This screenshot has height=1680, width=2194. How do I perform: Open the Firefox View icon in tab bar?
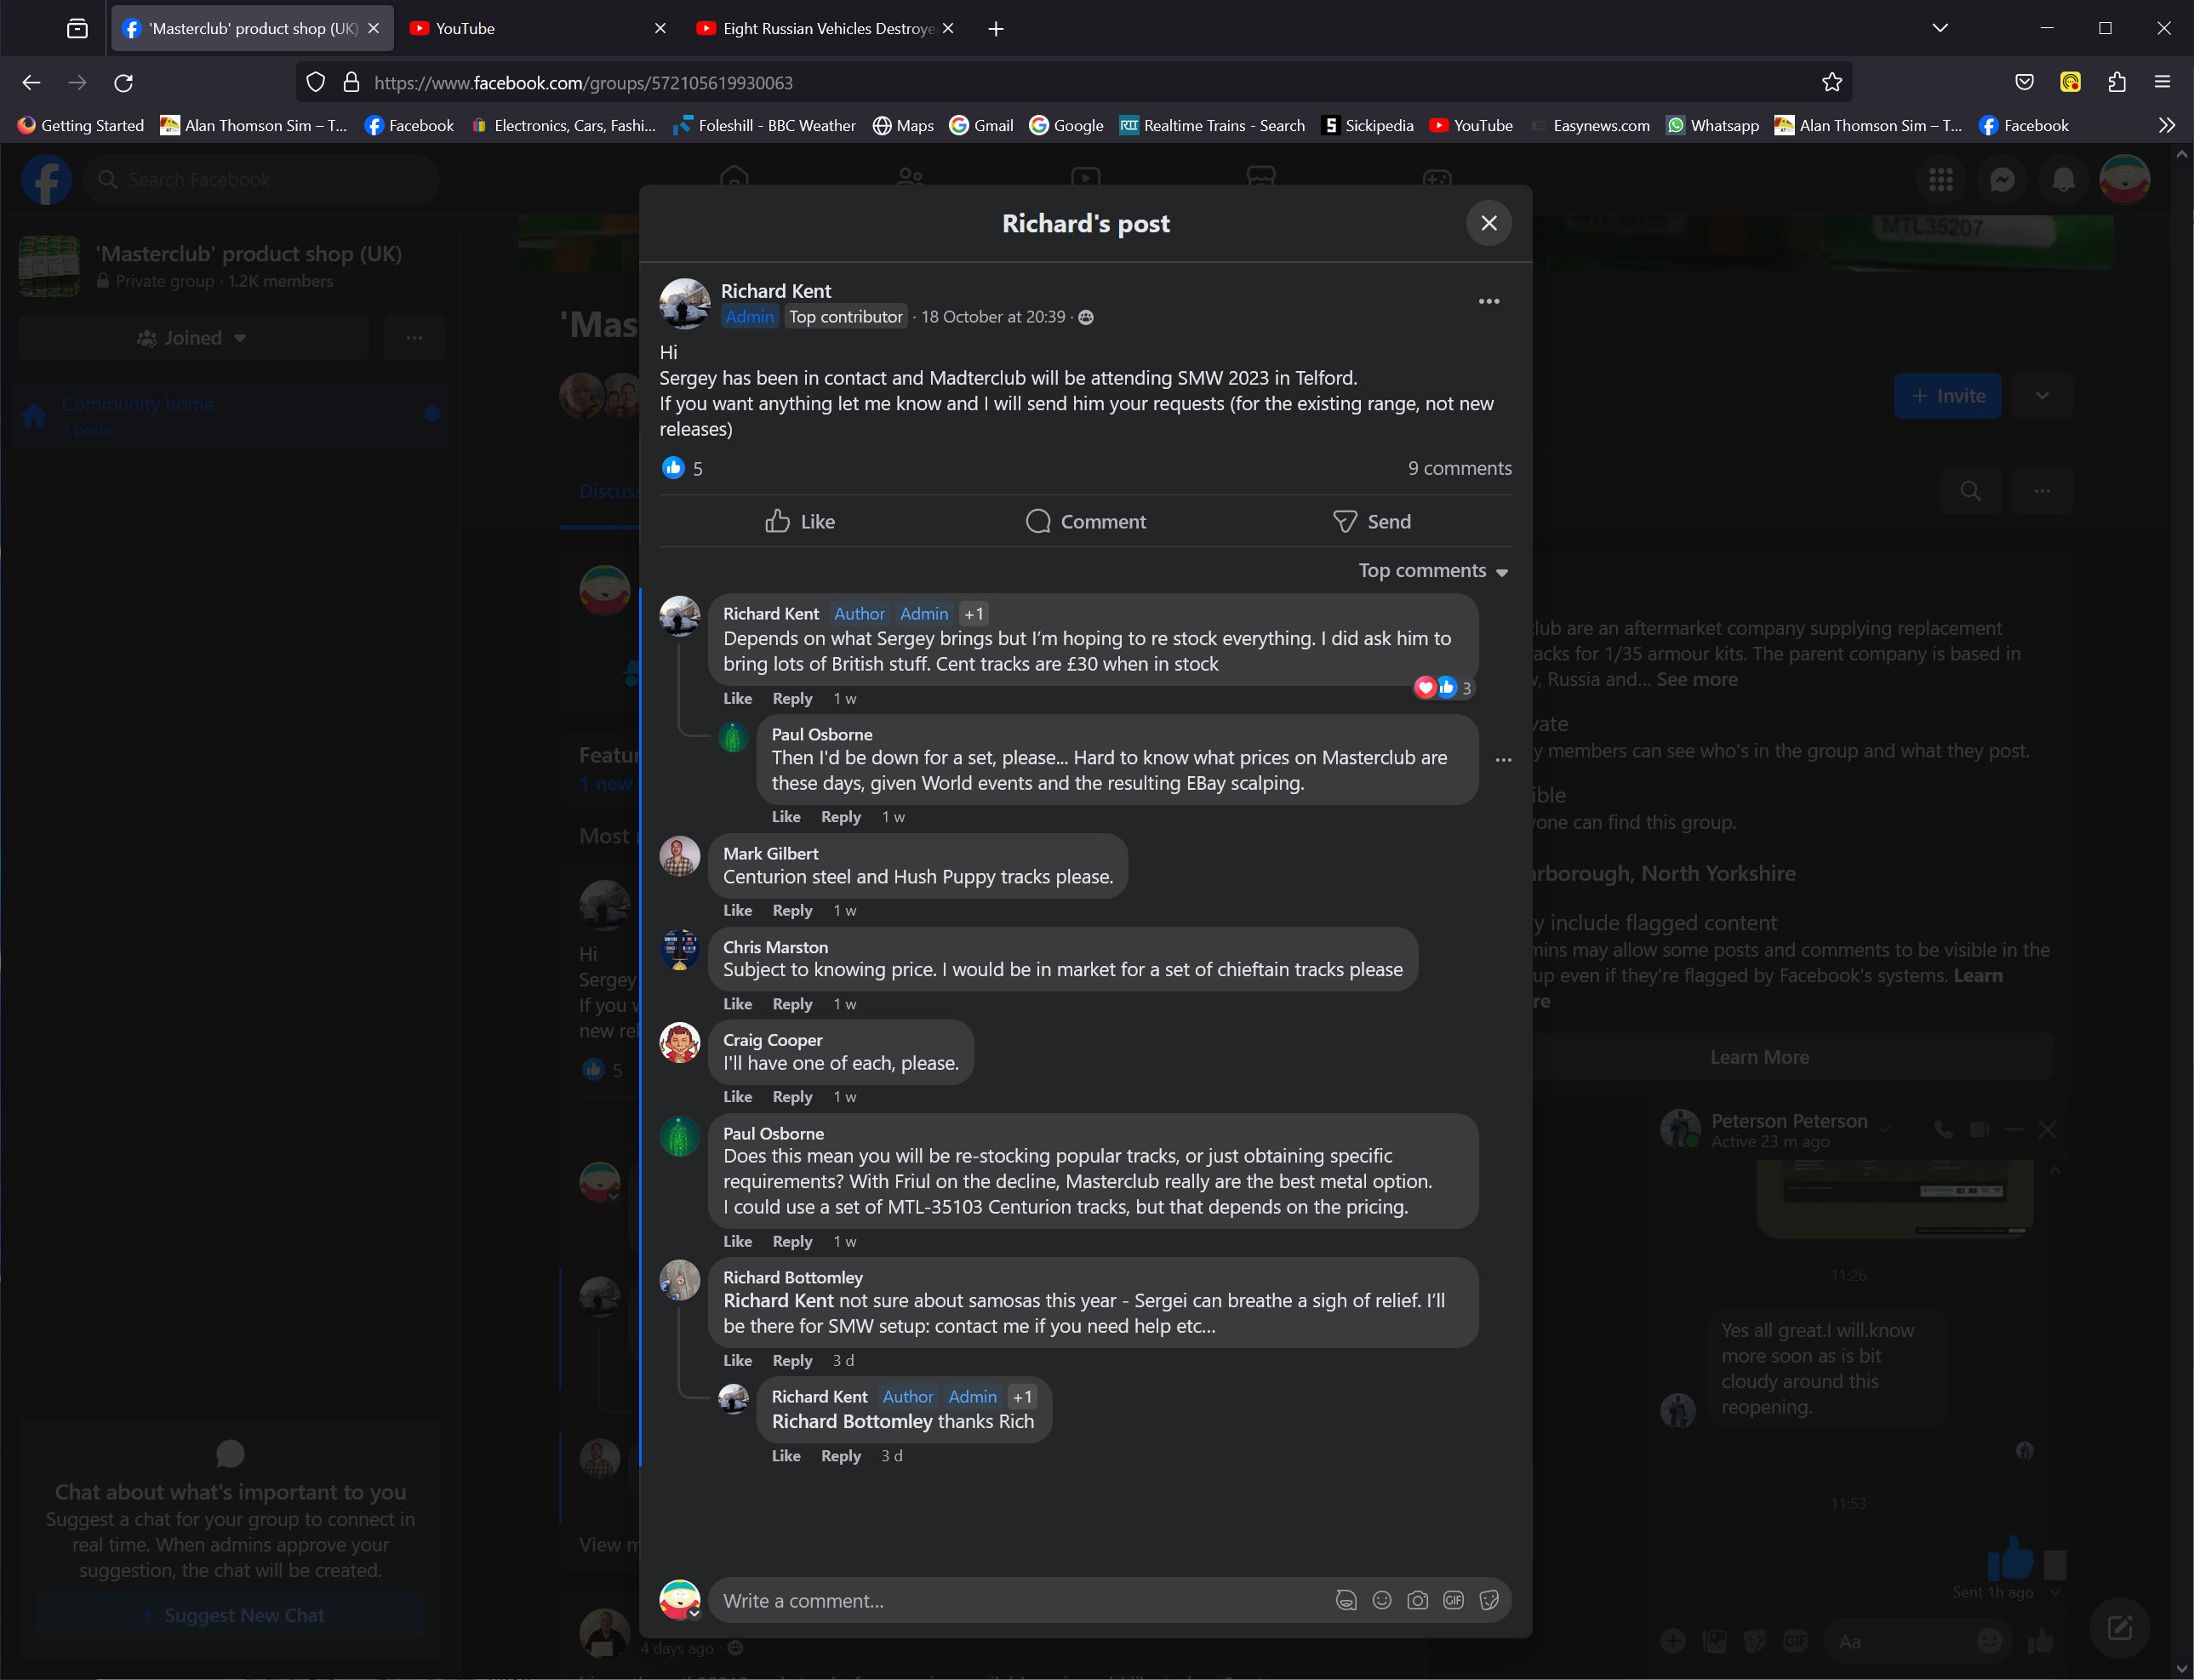pos(77,28)
